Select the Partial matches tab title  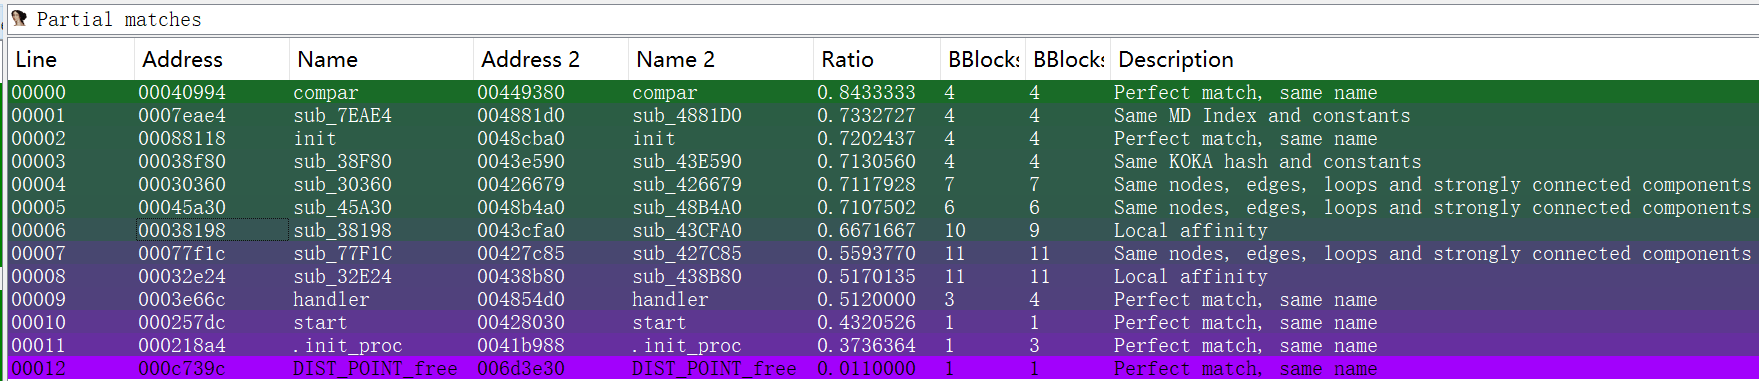click(119, 19)
